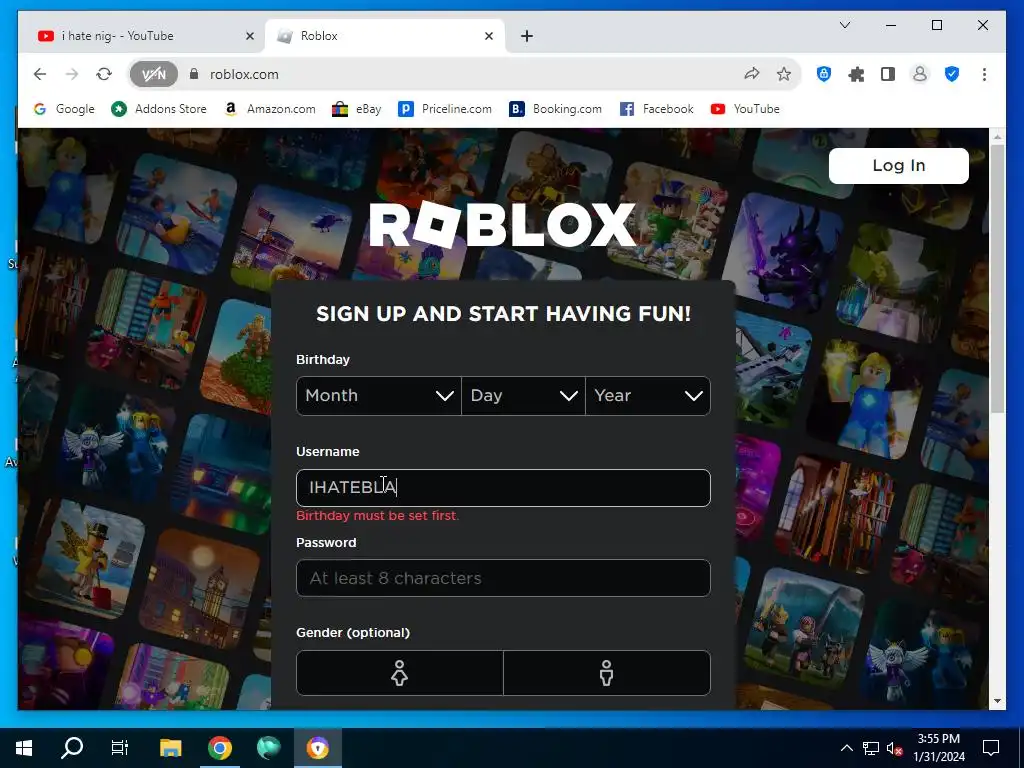
Task: Bookmark this page with the star
Action: [784, 74]
